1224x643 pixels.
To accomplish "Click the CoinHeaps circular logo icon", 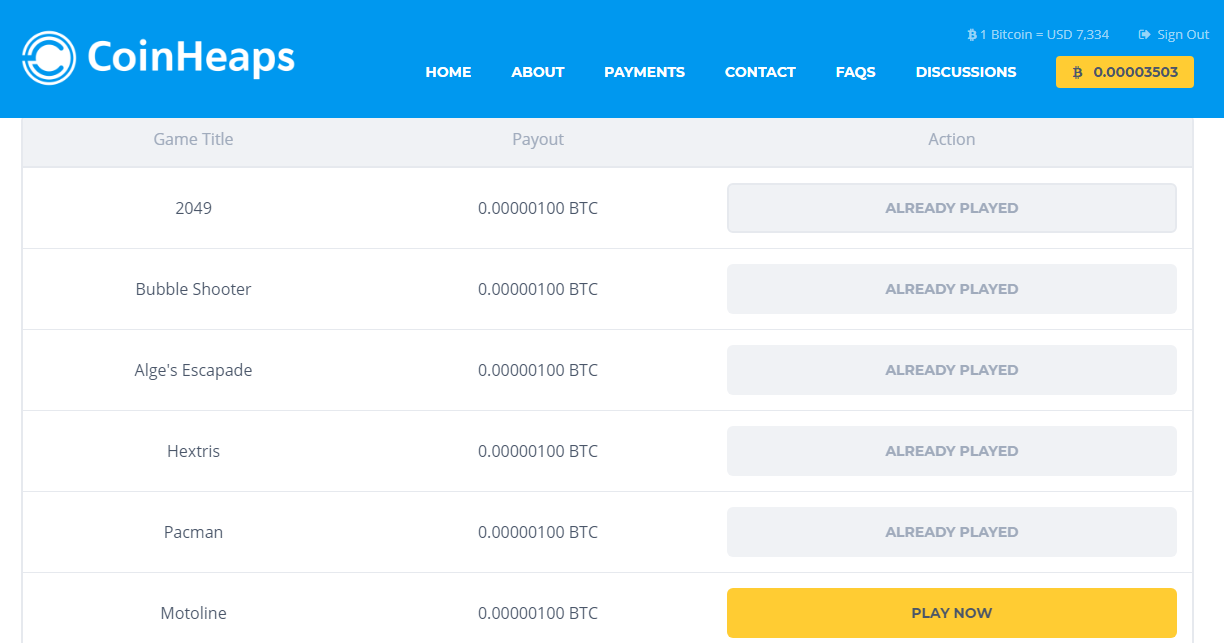I will tap(49, 58).
